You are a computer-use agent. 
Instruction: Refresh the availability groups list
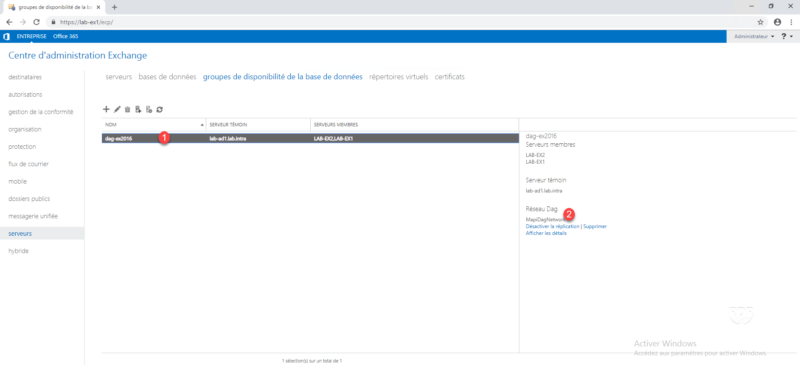[159, 109]
